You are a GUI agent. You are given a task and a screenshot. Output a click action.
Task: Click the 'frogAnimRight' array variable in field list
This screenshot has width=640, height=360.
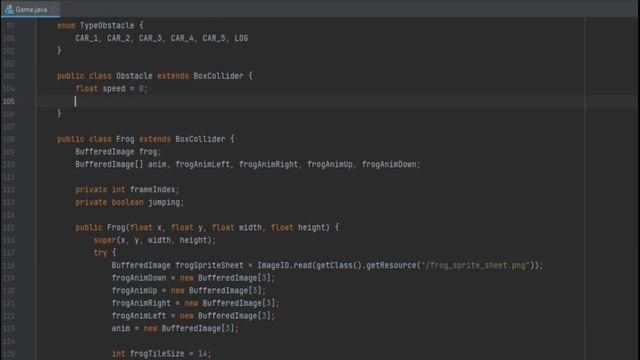click(x=269, y=164)
